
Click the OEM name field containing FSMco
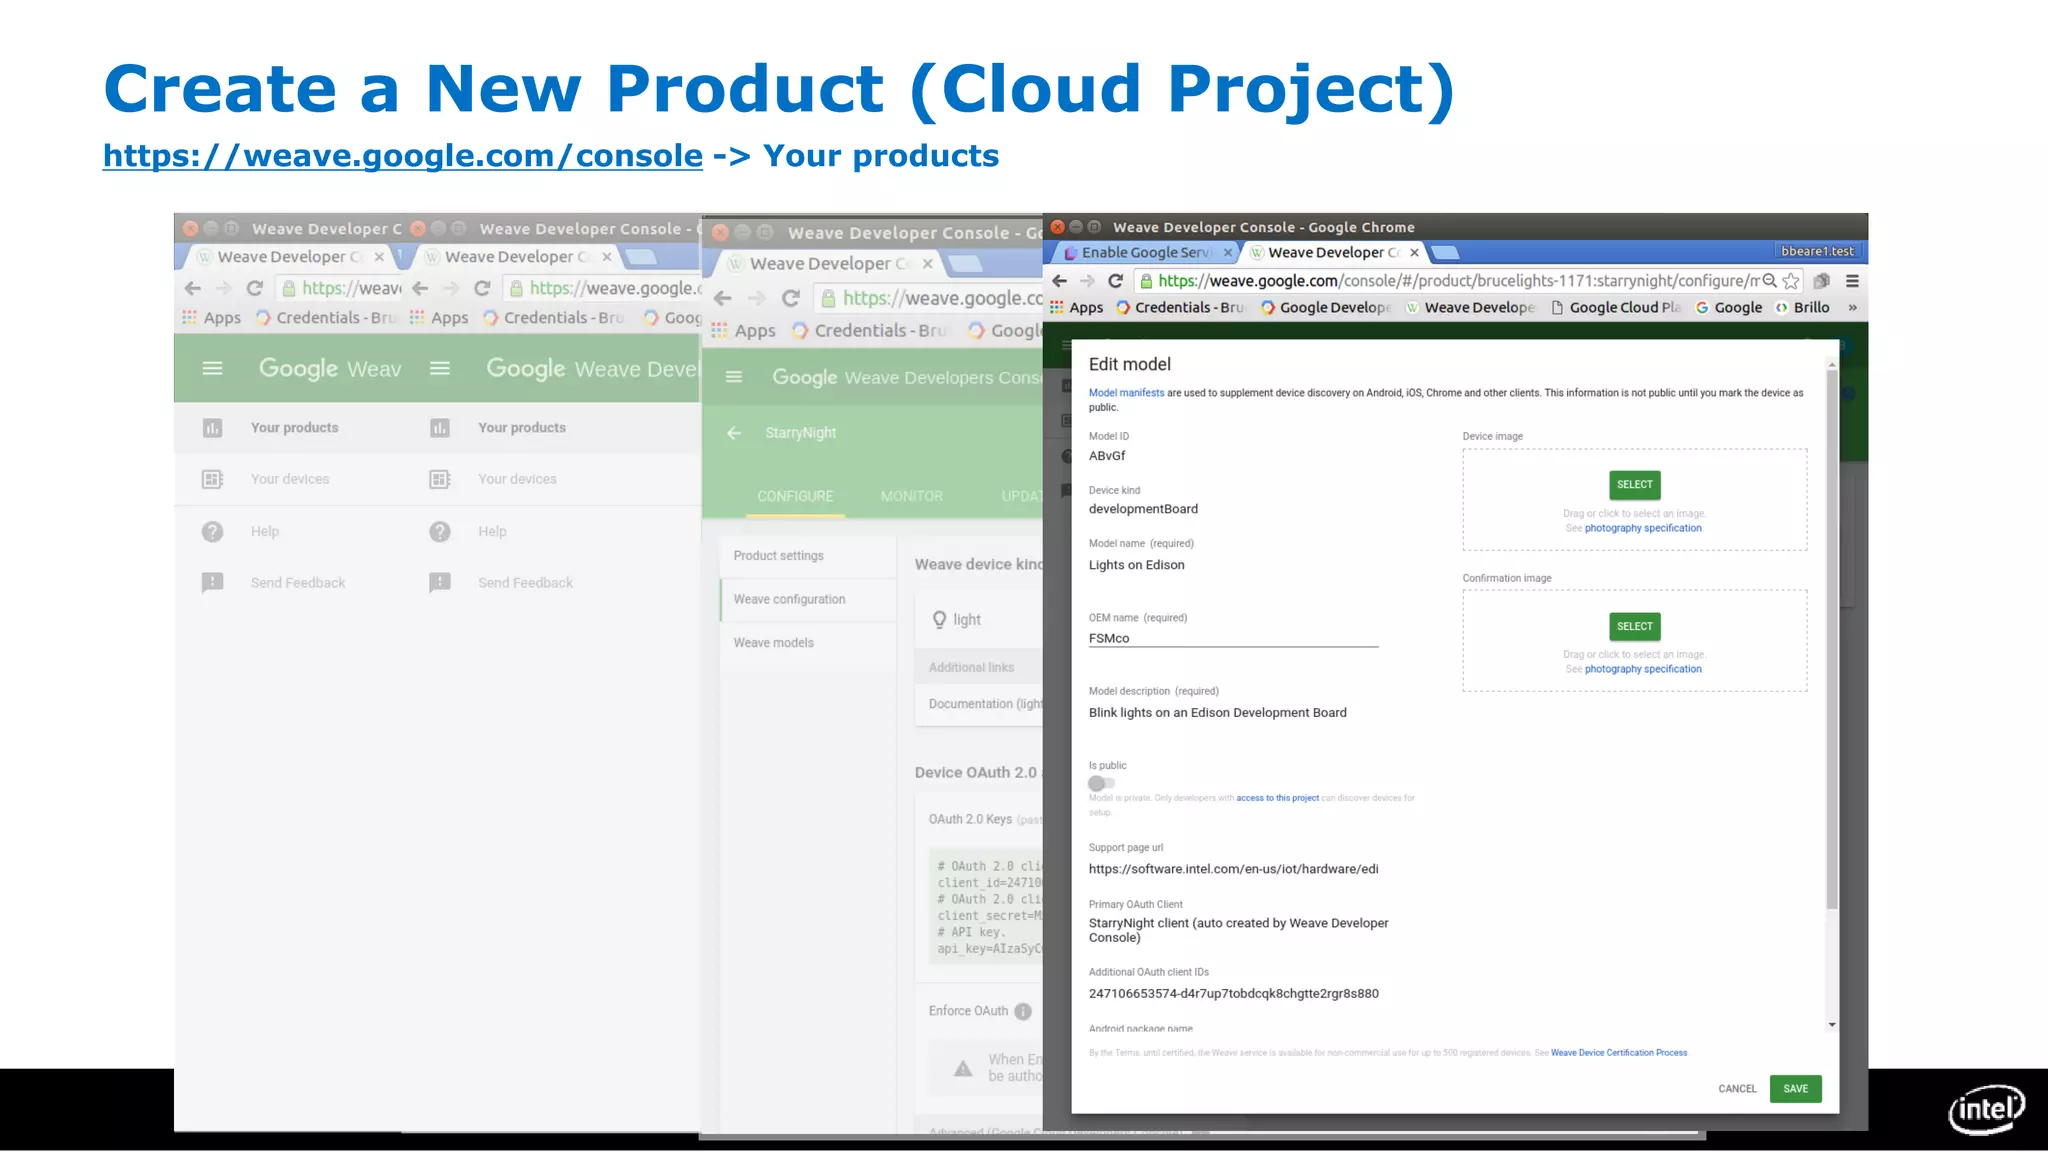coord(1233,638)
